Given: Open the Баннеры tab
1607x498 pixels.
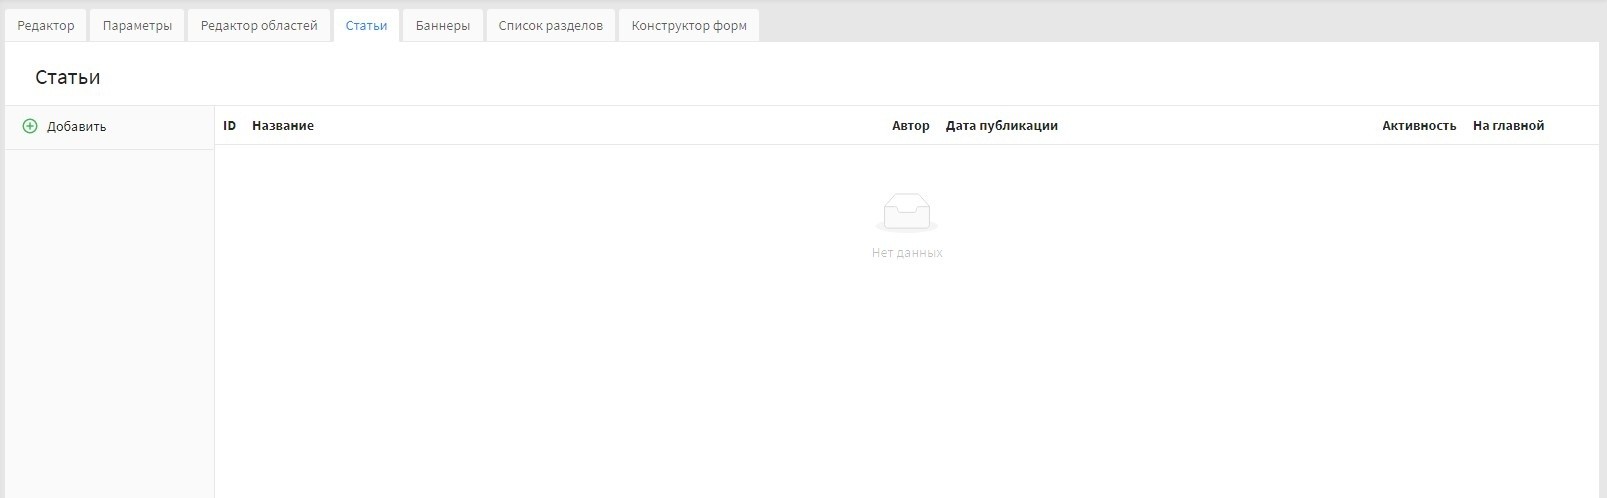Looking at the screenshot, I should click(443, 26).
